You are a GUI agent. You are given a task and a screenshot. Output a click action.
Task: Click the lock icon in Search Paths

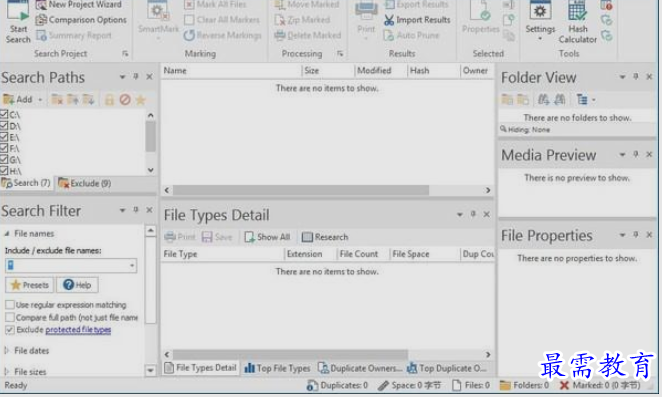tap(109, 100)
